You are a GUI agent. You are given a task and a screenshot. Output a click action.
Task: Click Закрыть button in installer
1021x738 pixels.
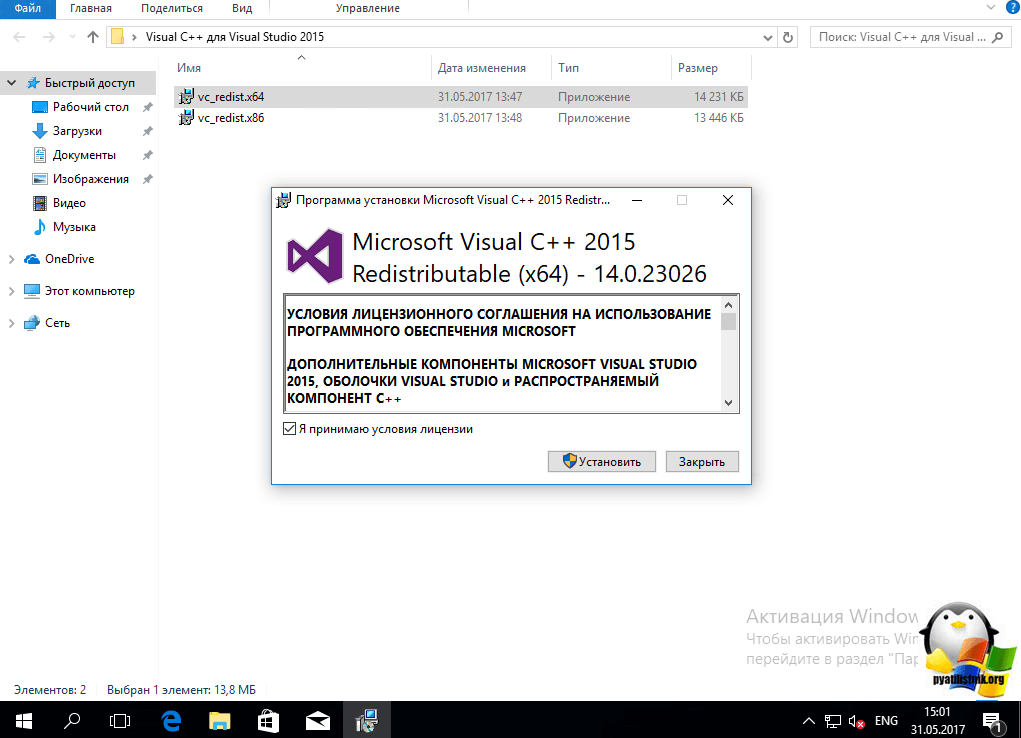(x=702, y=461)
